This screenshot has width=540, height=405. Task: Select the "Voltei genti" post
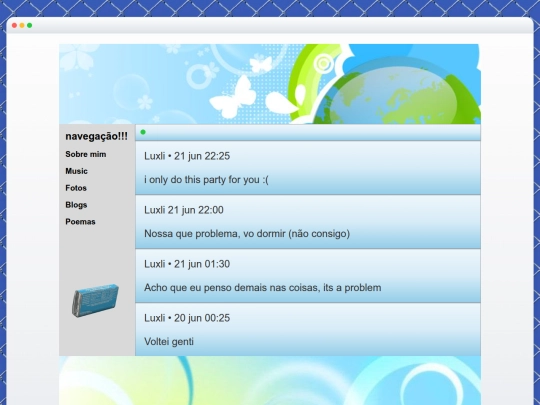308,330
